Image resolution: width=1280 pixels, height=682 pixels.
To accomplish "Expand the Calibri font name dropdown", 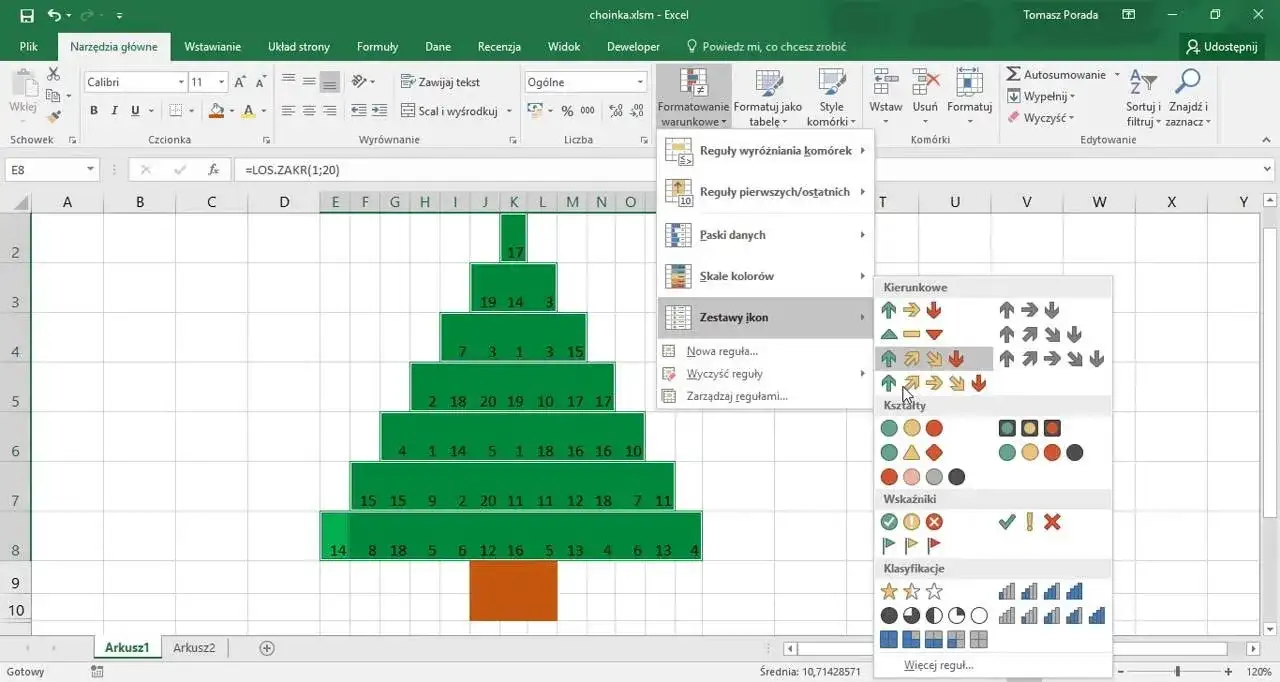I will point(181,82).
